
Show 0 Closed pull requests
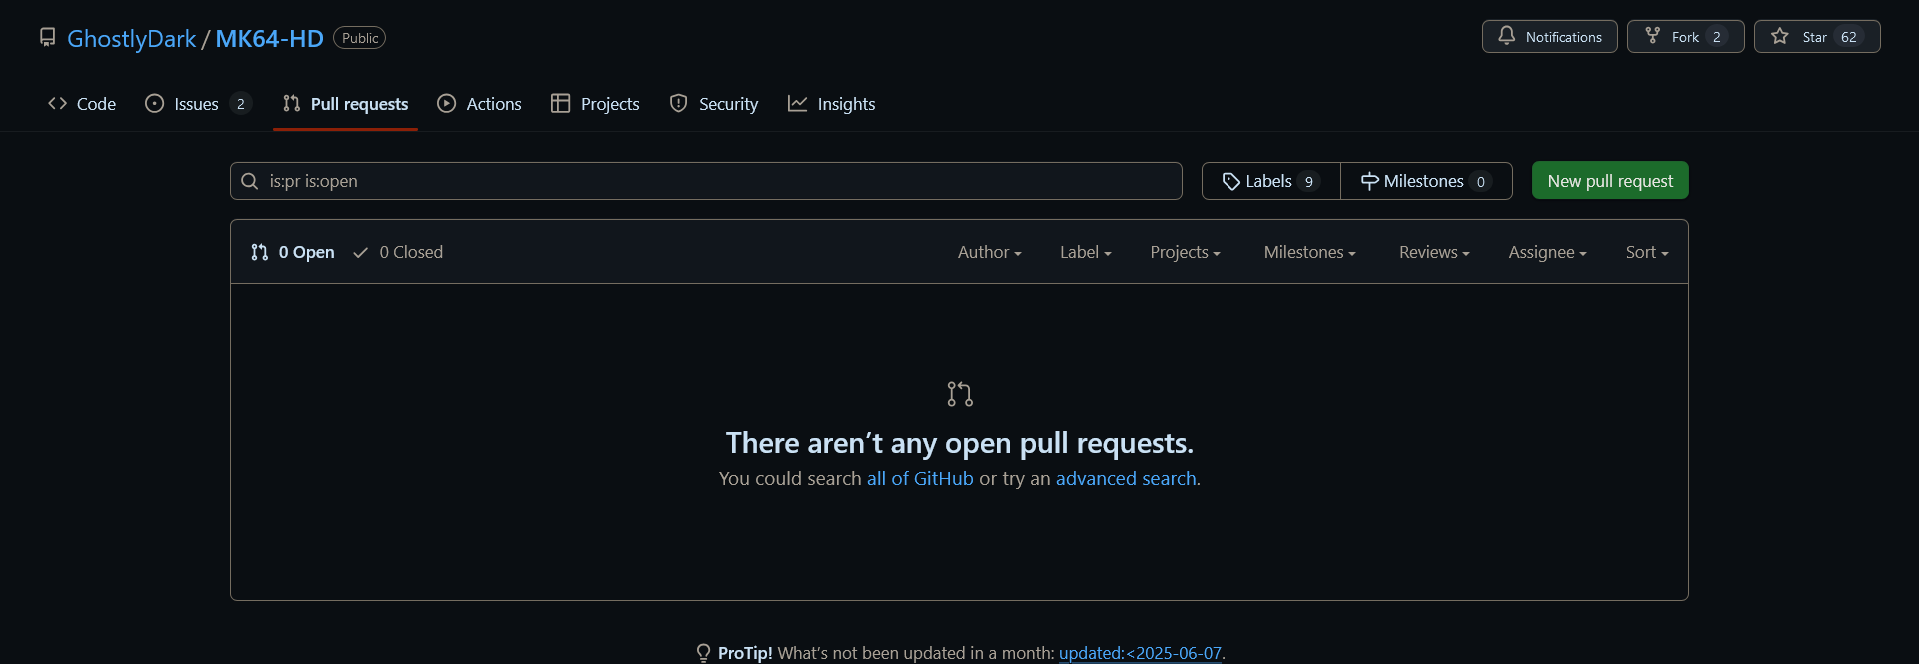[398, 252]
